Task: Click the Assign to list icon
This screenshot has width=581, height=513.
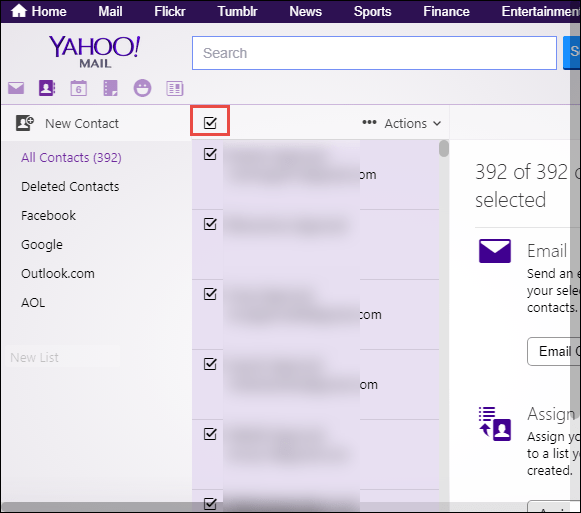Action: coord(495,424)
